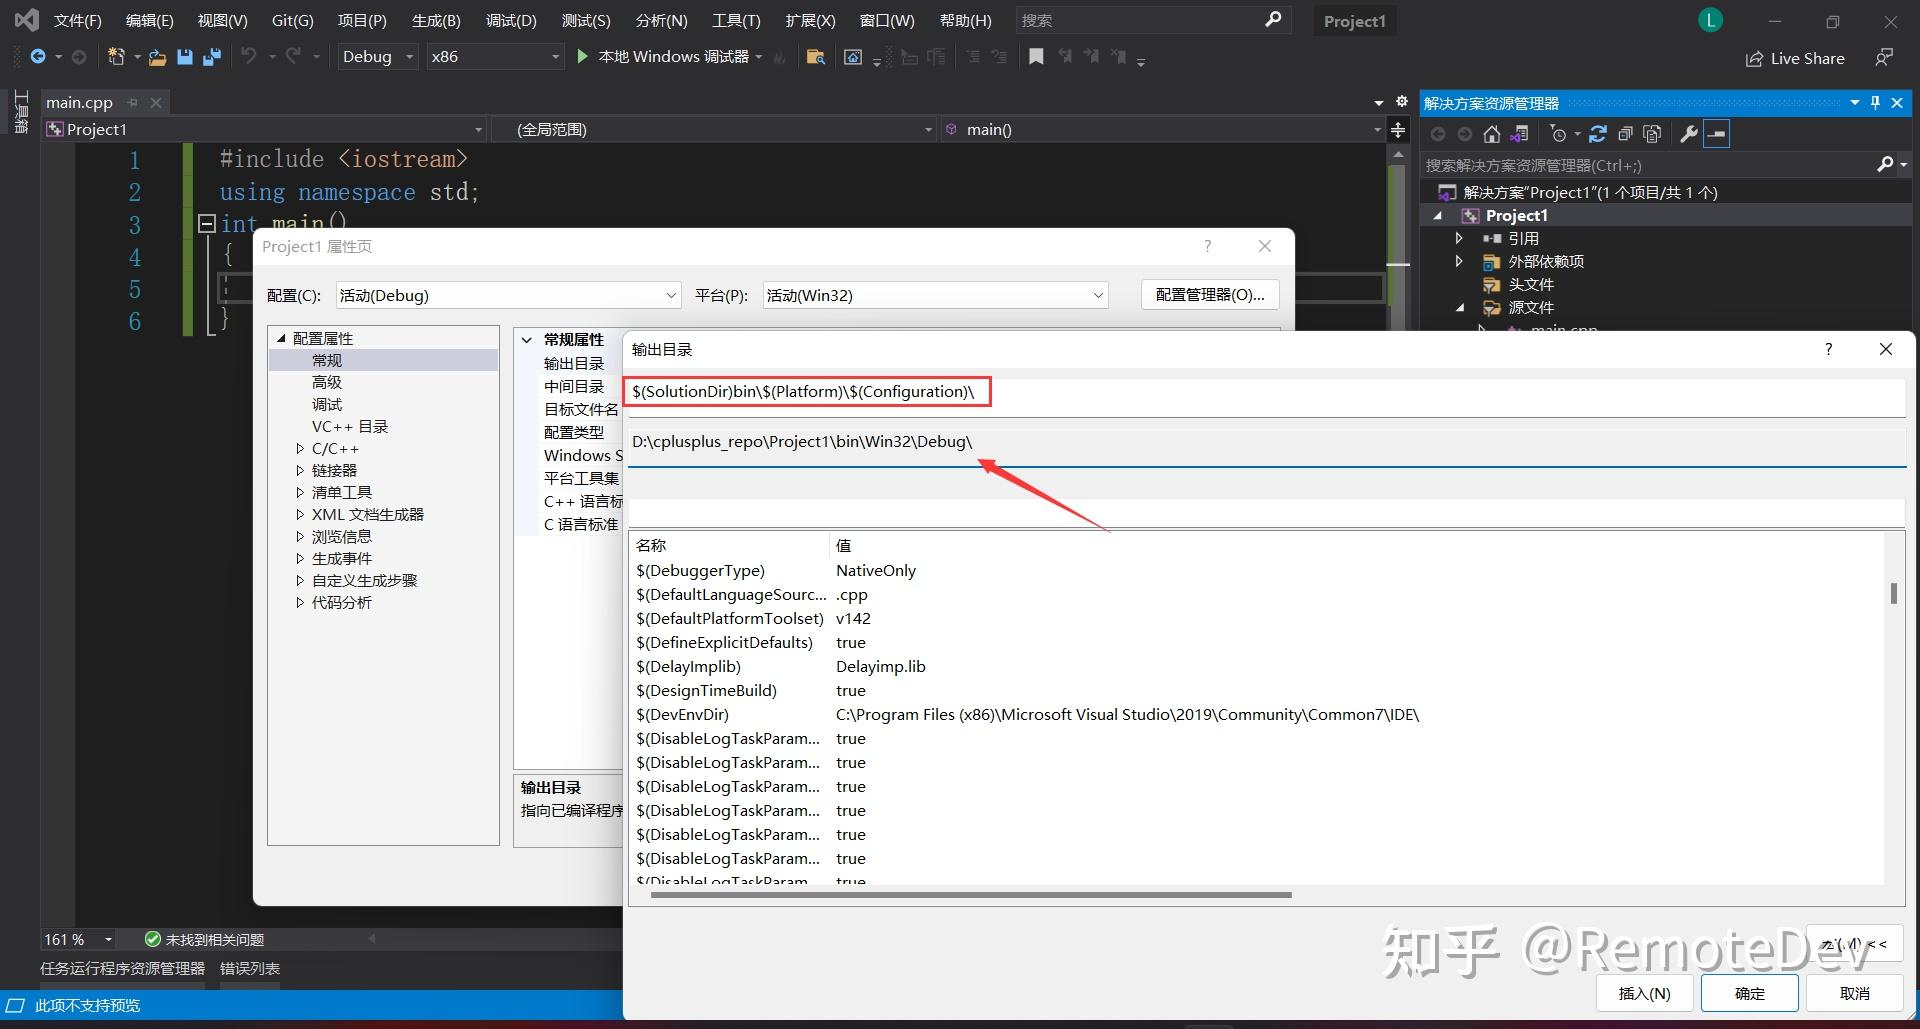Start 本地 Windows 调试器 with green play icon

coord(581,56)
